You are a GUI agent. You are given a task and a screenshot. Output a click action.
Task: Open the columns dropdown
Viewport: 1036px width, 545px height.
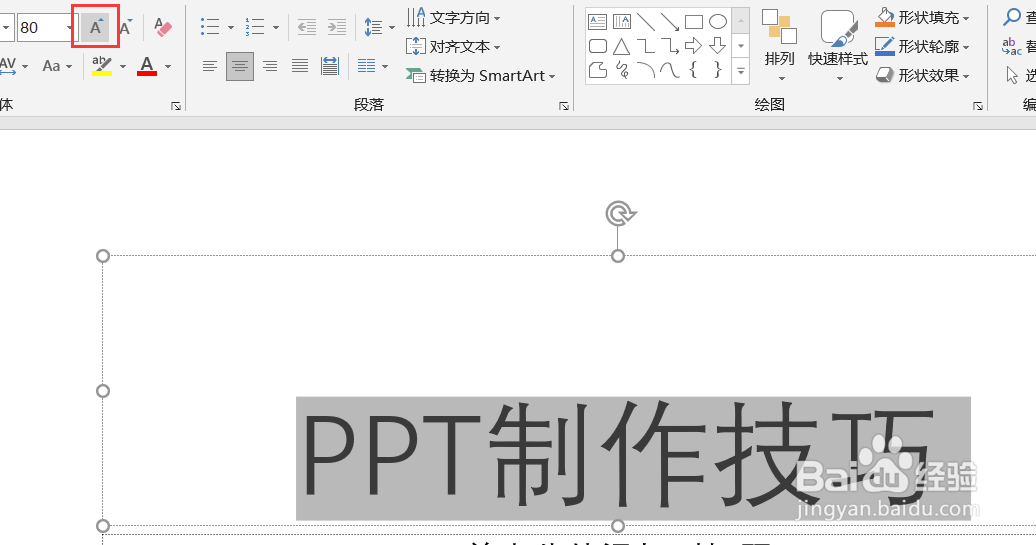(x=372, y=66)
